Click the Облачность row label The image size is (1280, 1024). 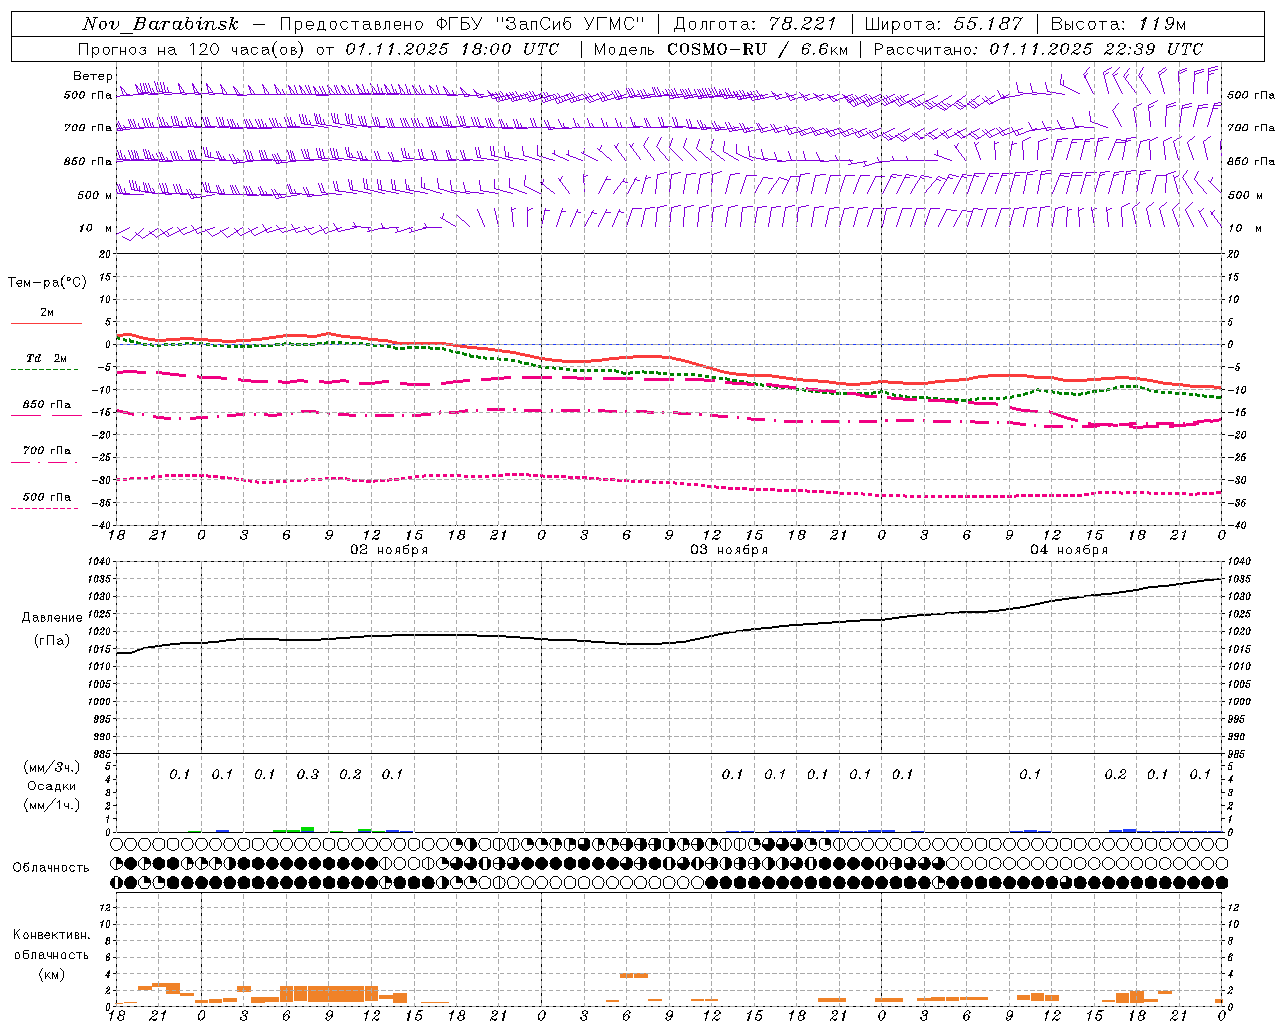pyautogui.click(x=51, y=867)
